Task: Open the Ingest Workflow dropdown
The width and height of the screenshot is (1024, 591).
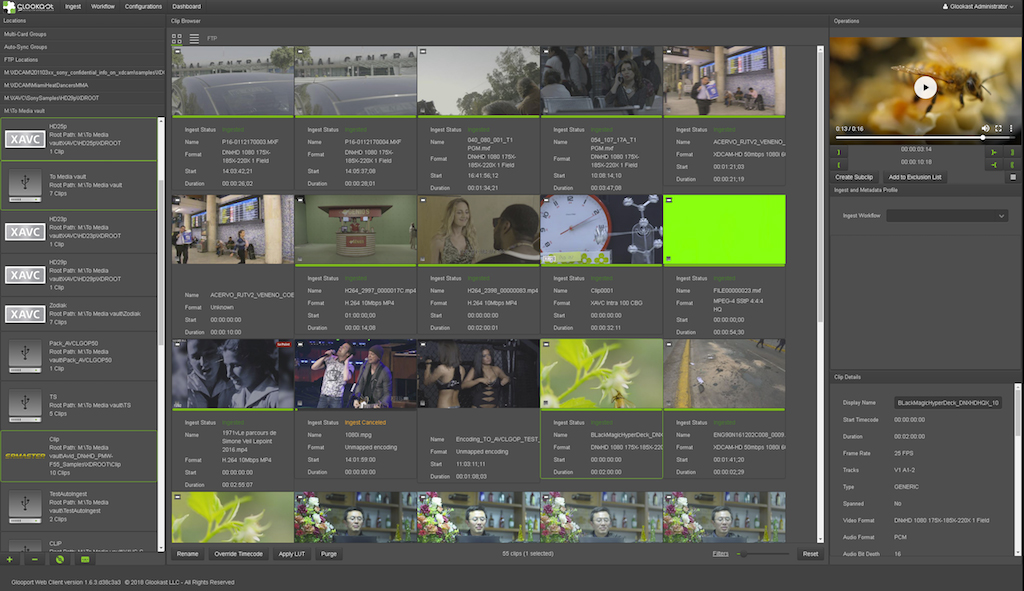Action: 947,216
